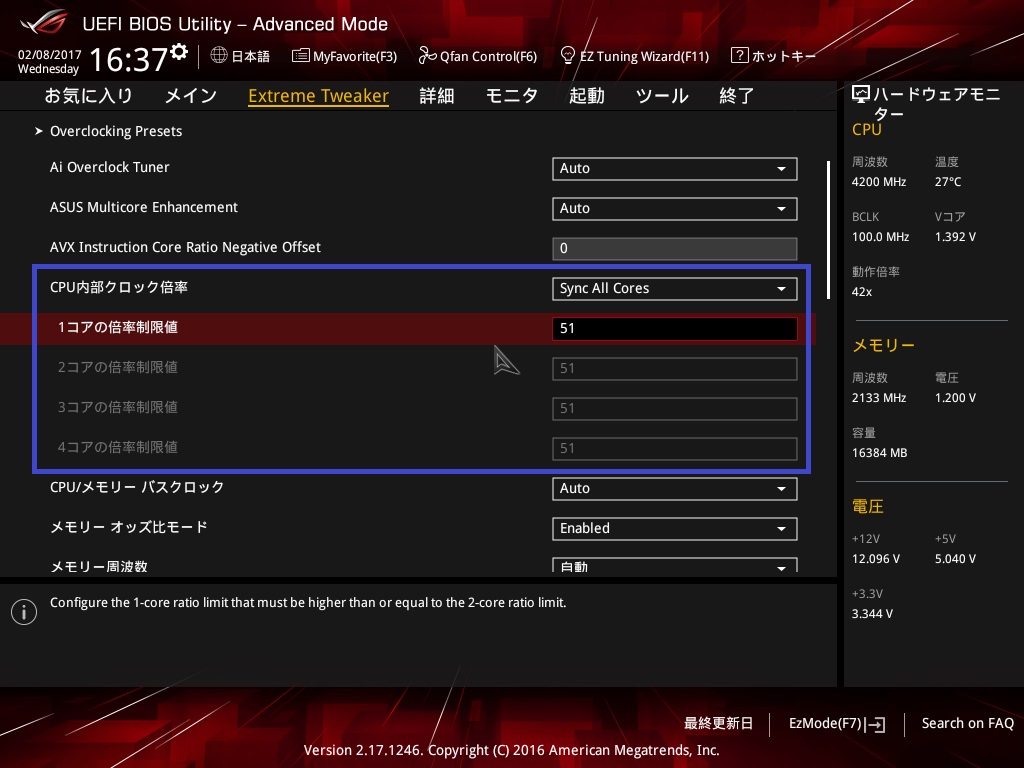The image size is (1024, 768).
Task: Click the language globe icon
Action: tap(219, 56)
